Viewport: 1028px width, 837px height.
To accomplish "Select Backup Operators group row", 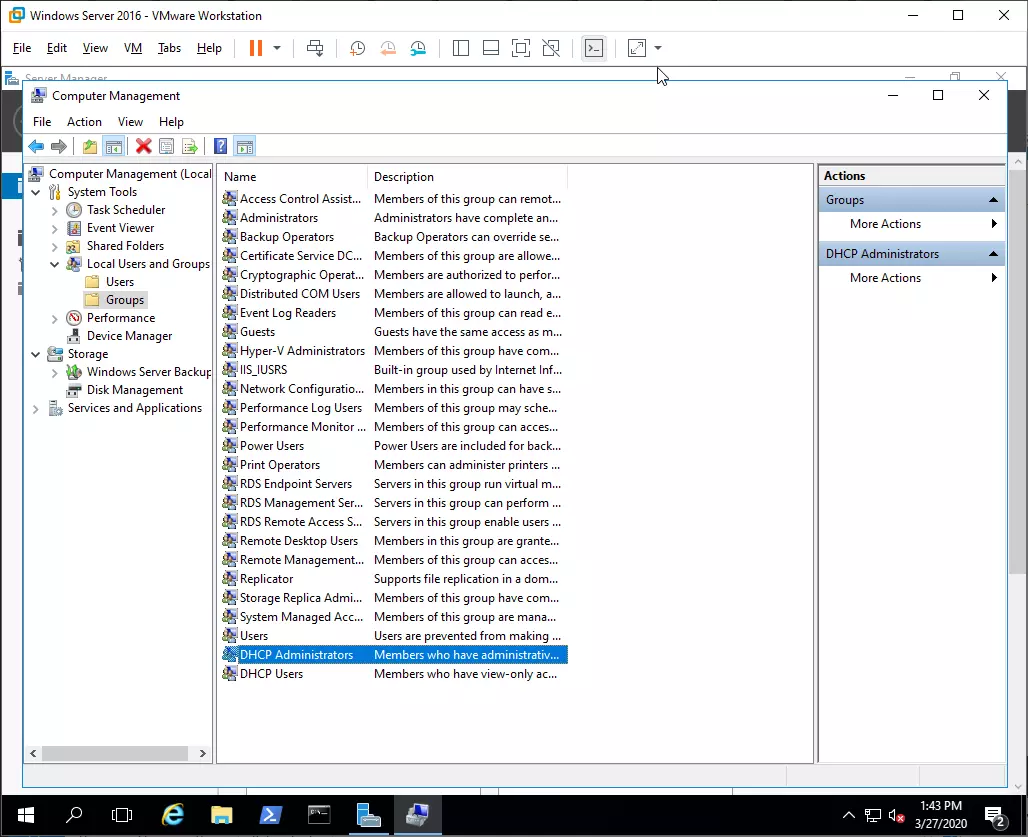I will 394,237.
